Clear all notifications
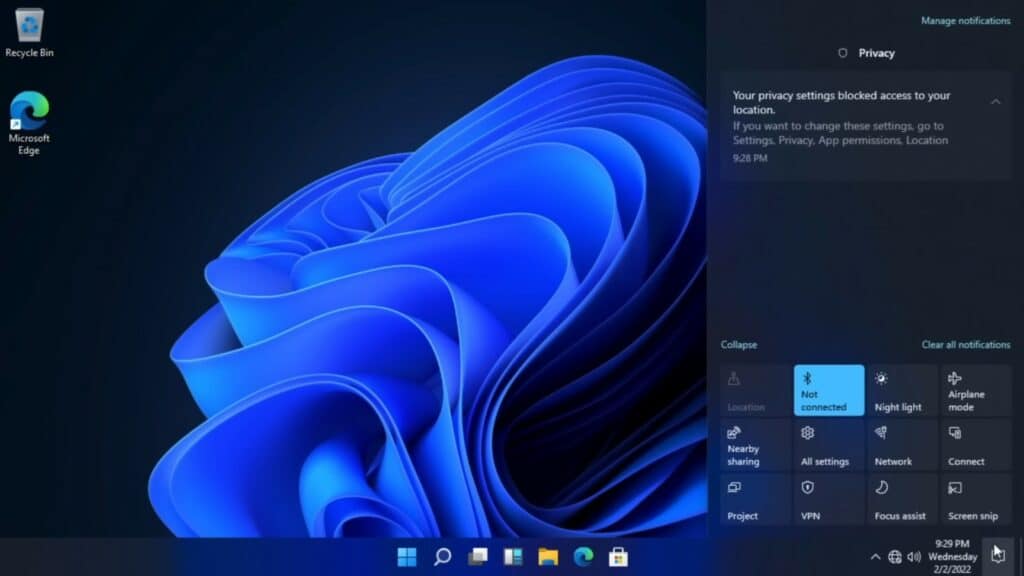Viewport: 1024px width, 576px height. pos(965,345)
